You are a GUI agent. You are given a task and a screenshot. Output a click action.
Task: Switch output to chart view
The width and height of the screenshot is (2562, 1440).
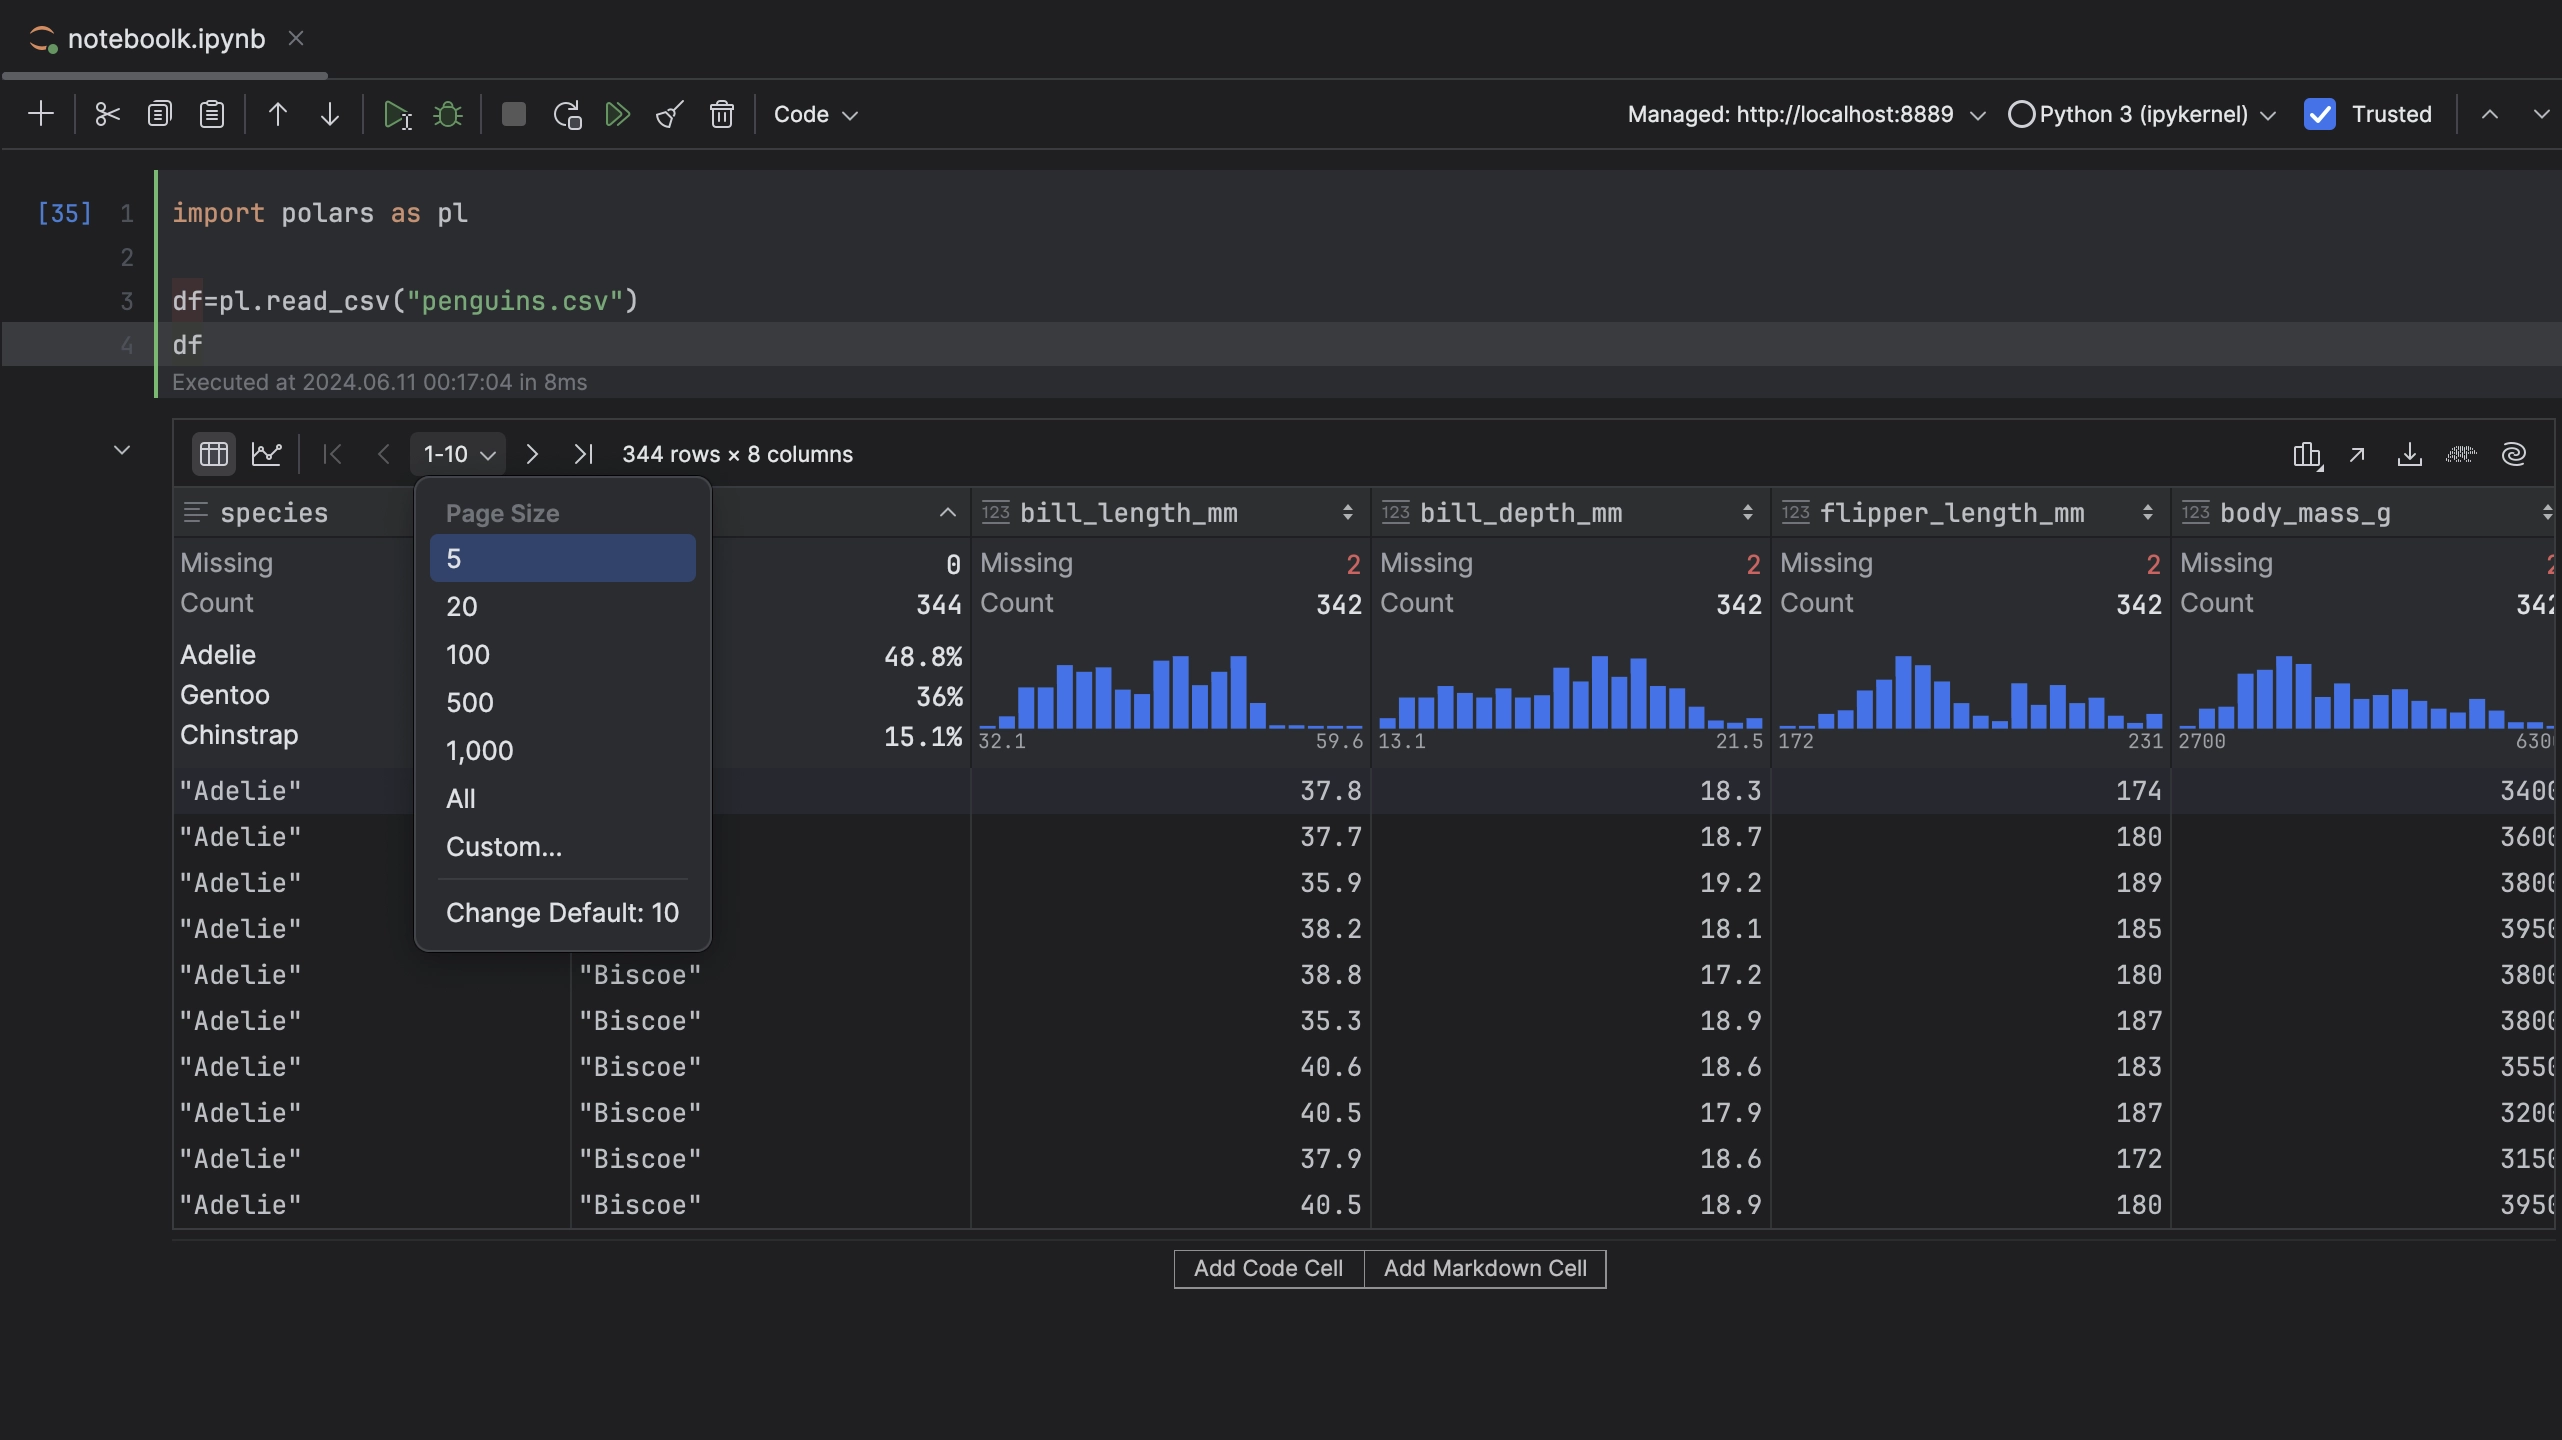click(x=266, y=454)
